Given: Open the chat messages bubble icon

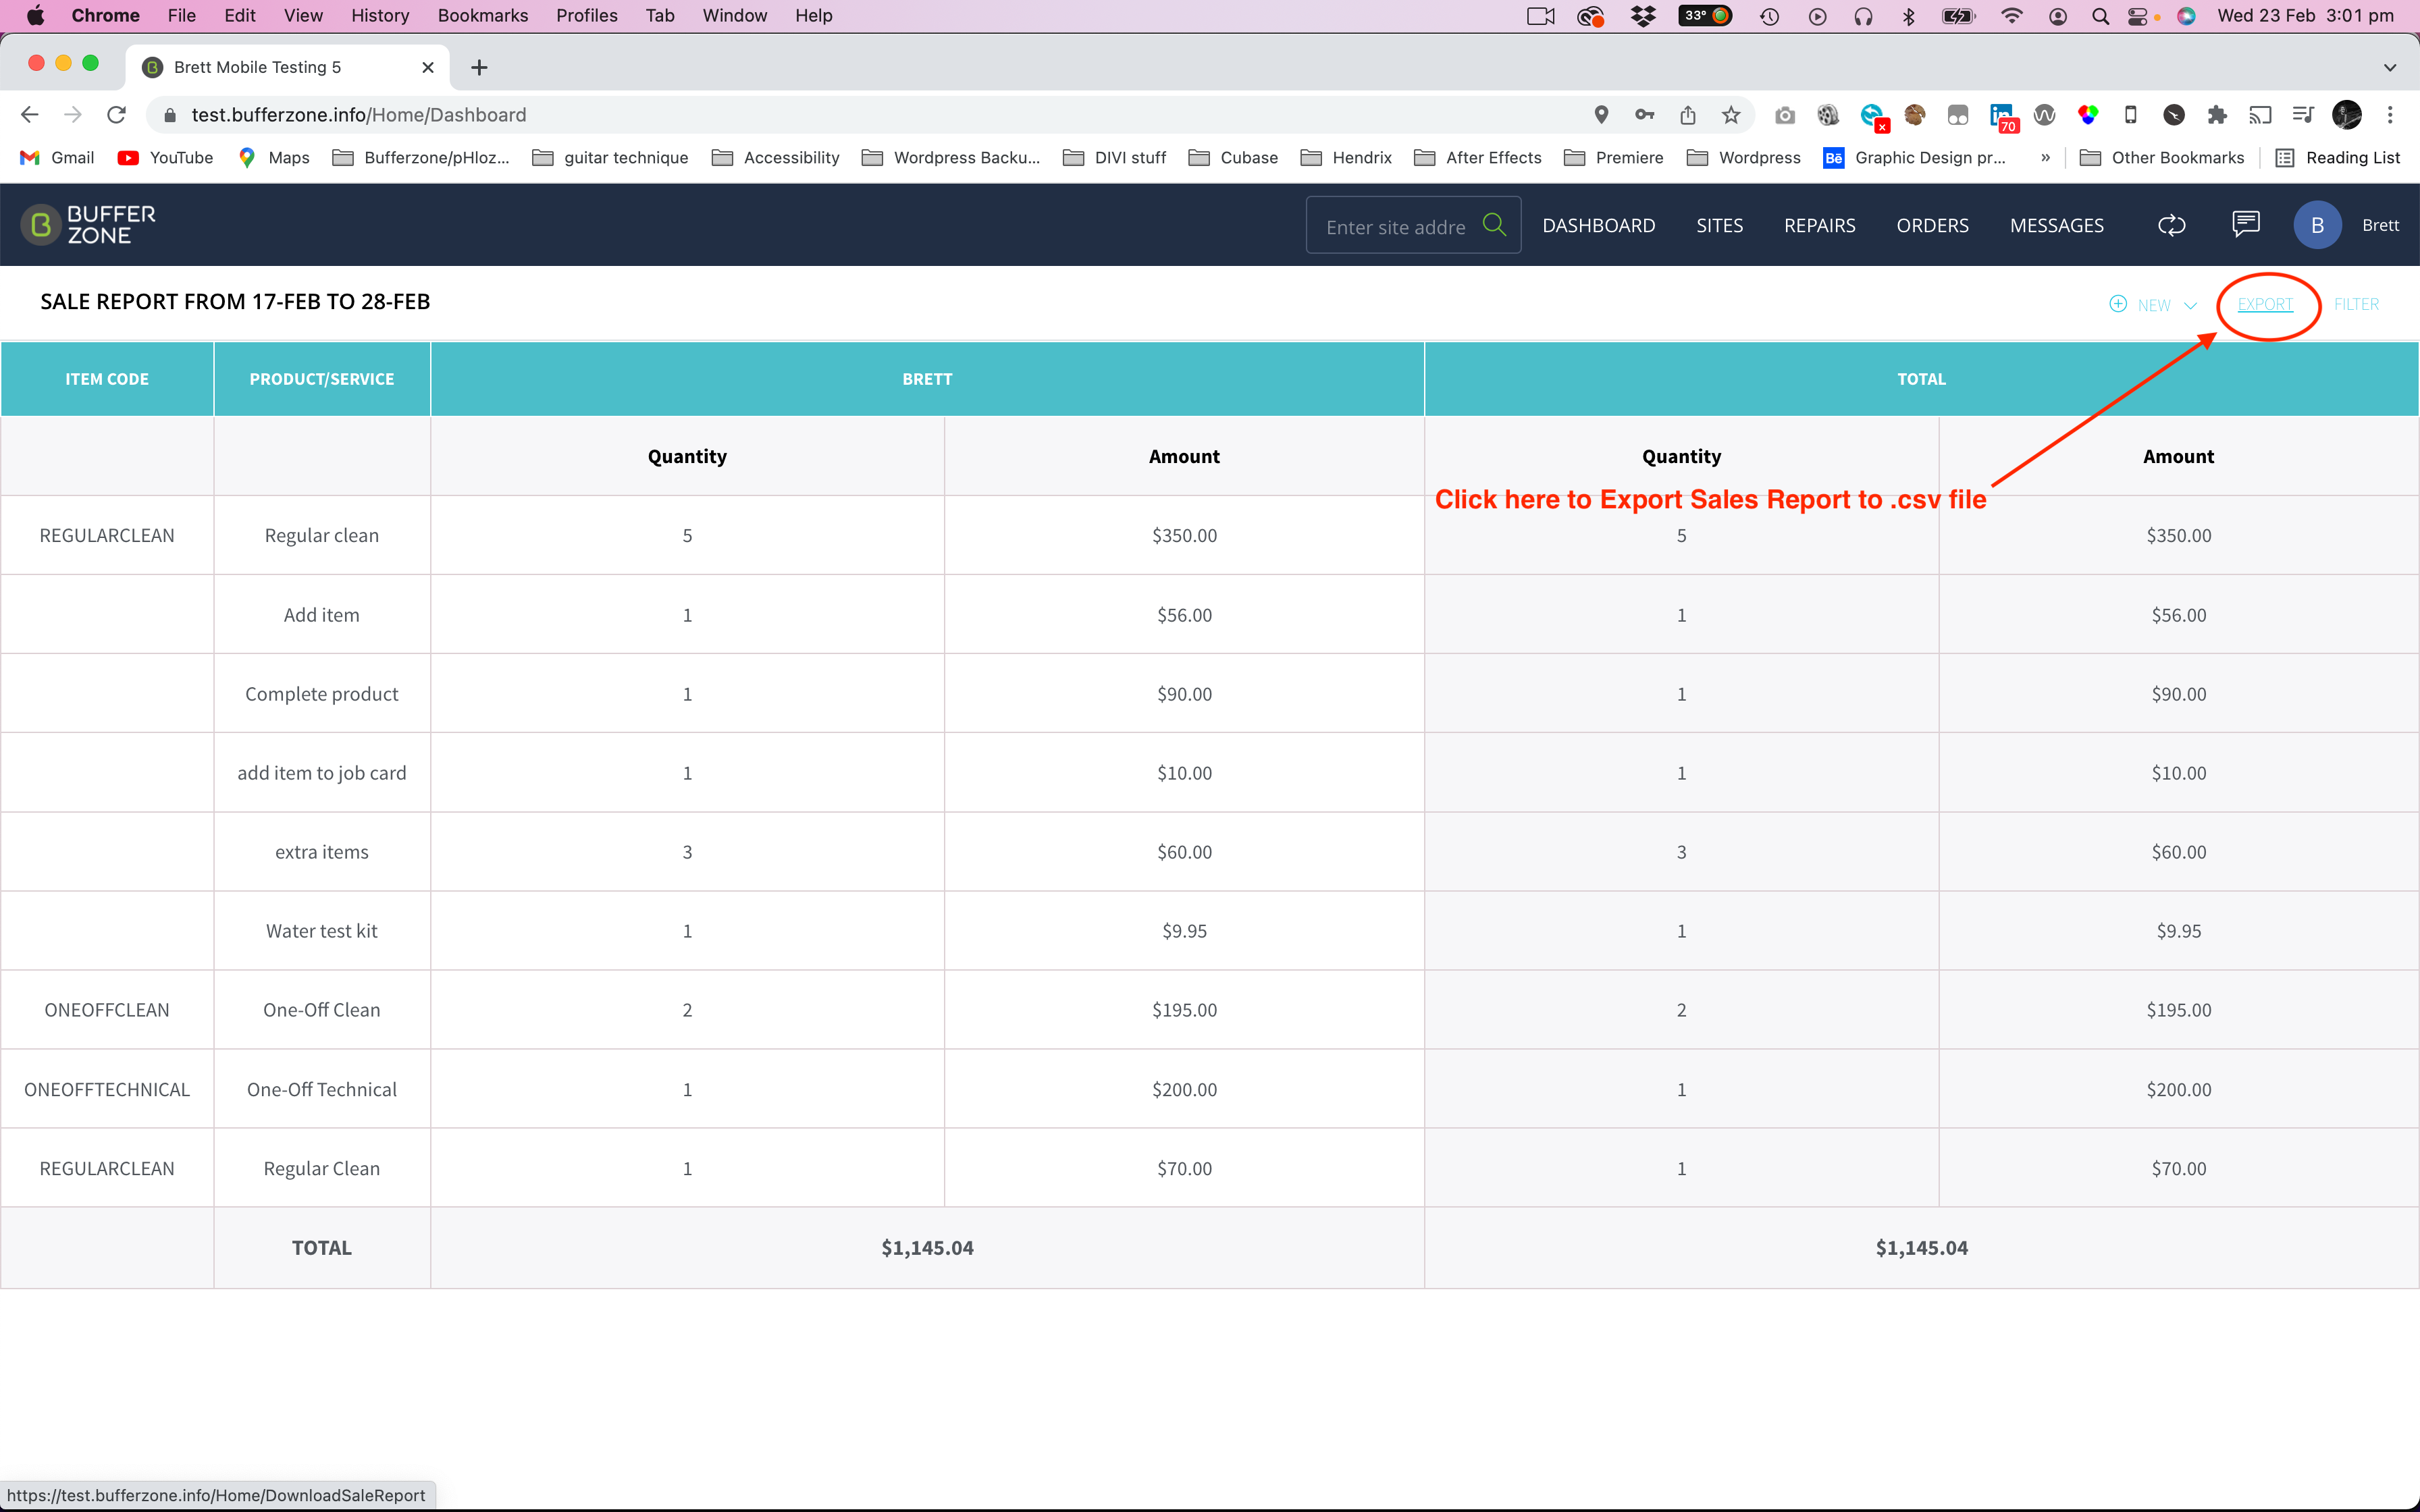Looking at the screenshot, I should [x=2246, y=224].
